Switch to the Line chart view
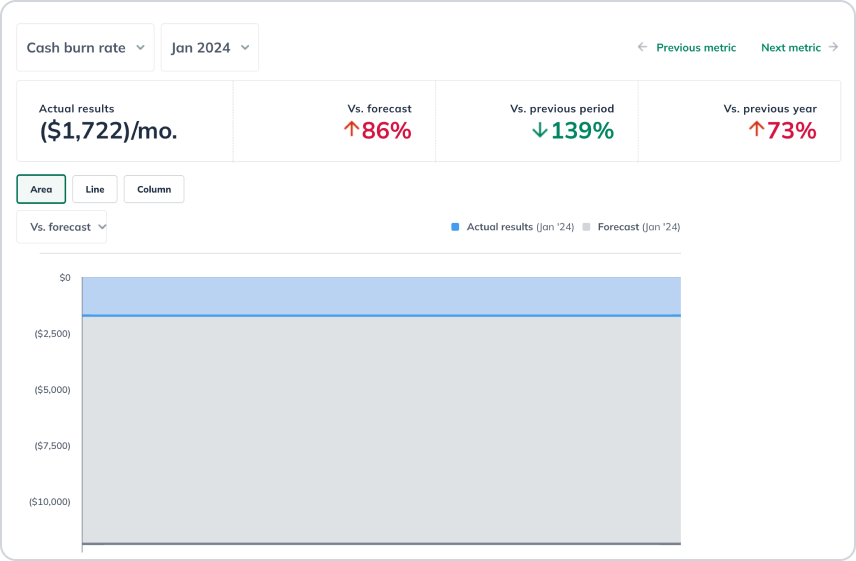 95,189
